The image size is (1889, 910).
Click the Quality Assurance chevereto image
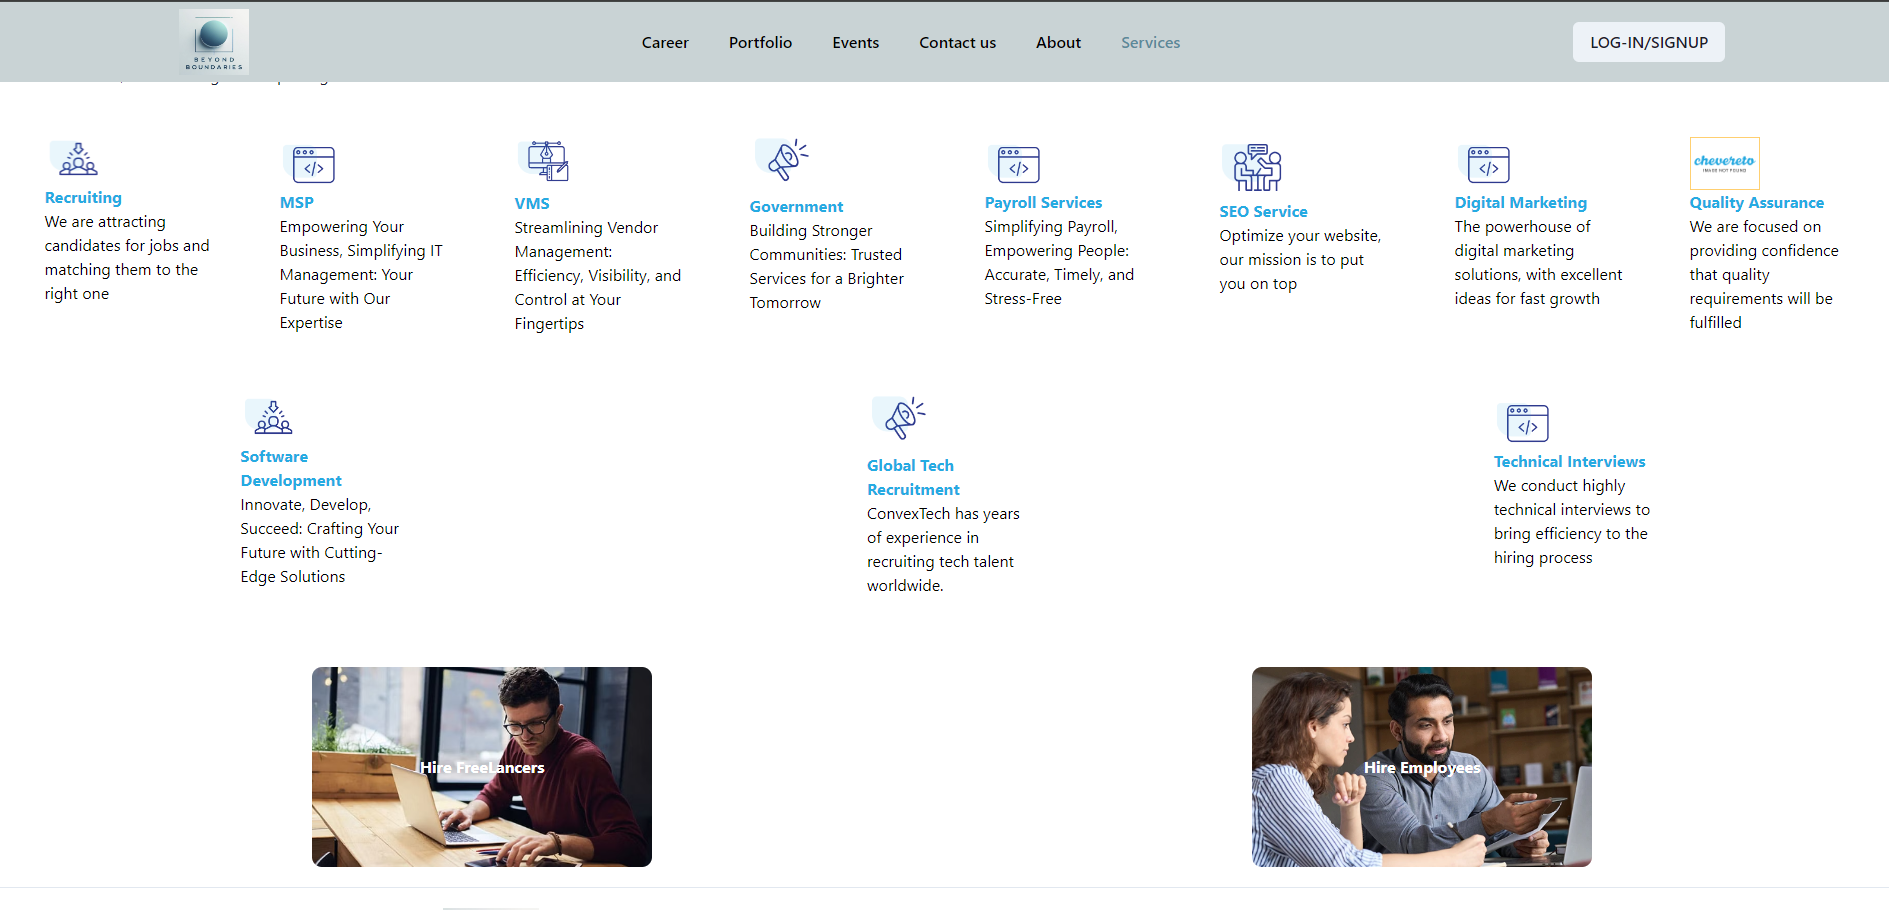coord(1724,163)
